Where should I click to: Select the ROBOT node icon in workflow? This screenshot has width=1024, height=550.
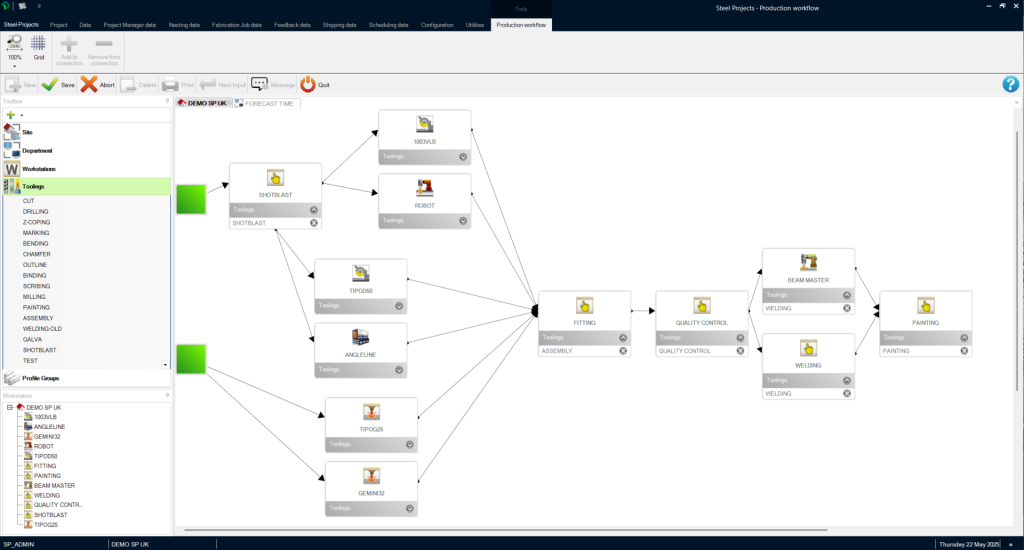pyautogui.click(x=424, y=187)
